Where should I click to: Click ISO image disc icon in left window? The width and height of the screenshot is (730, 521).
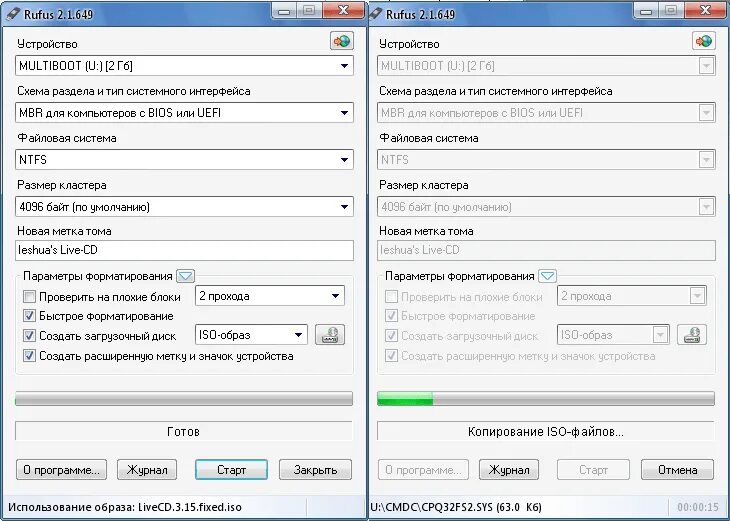pos(330,335)
